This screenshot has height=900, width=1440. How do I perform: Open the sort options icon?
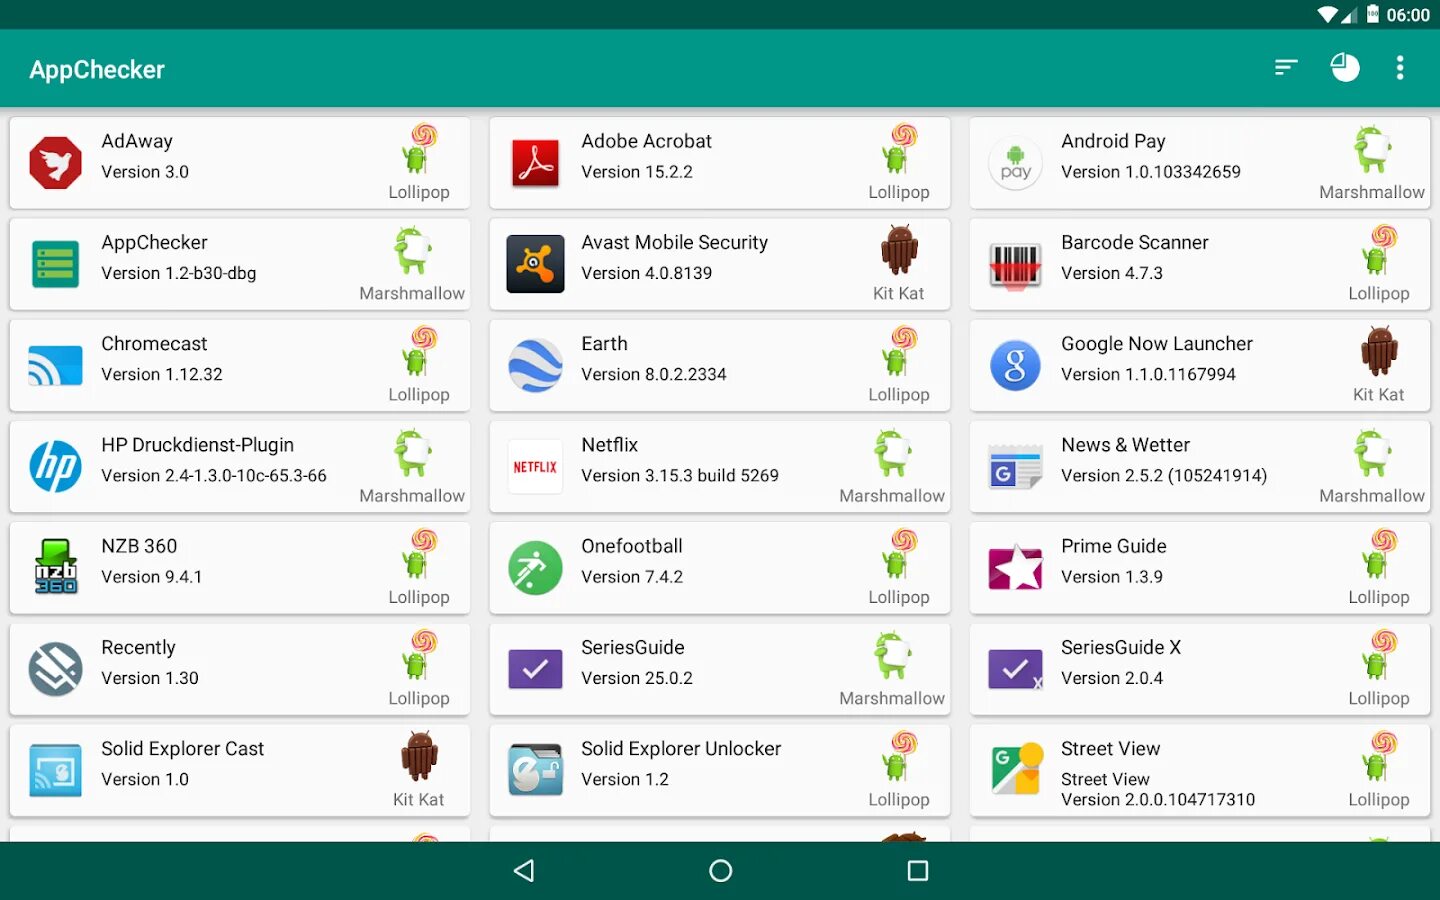pyautogui.click(x=1286, y=67)
